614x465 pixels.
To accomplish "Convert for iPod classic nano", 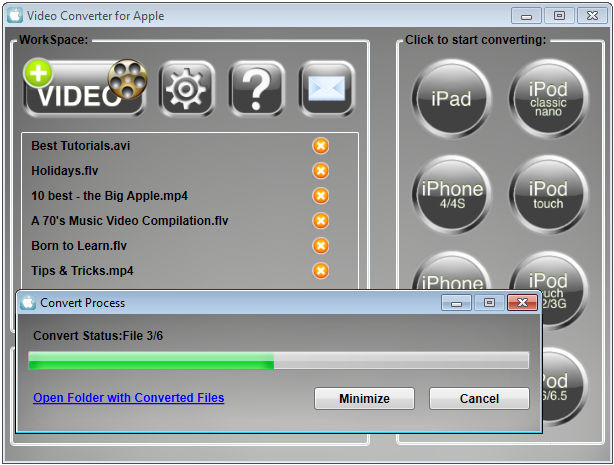I will 548,98.
